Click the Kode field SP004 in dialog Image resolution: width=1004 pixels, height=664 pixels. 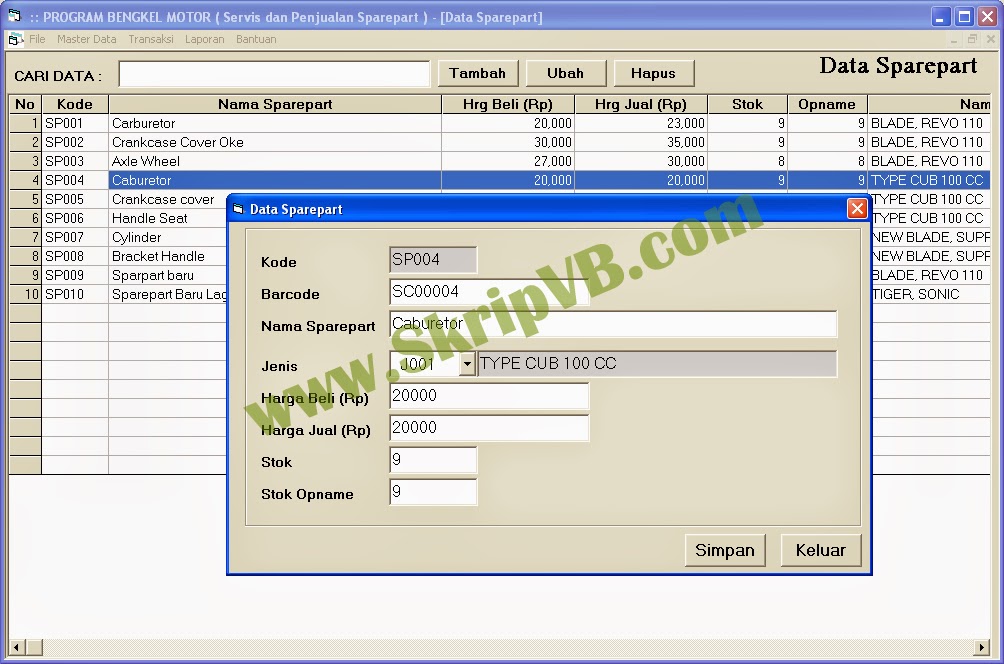click(433, 260)
